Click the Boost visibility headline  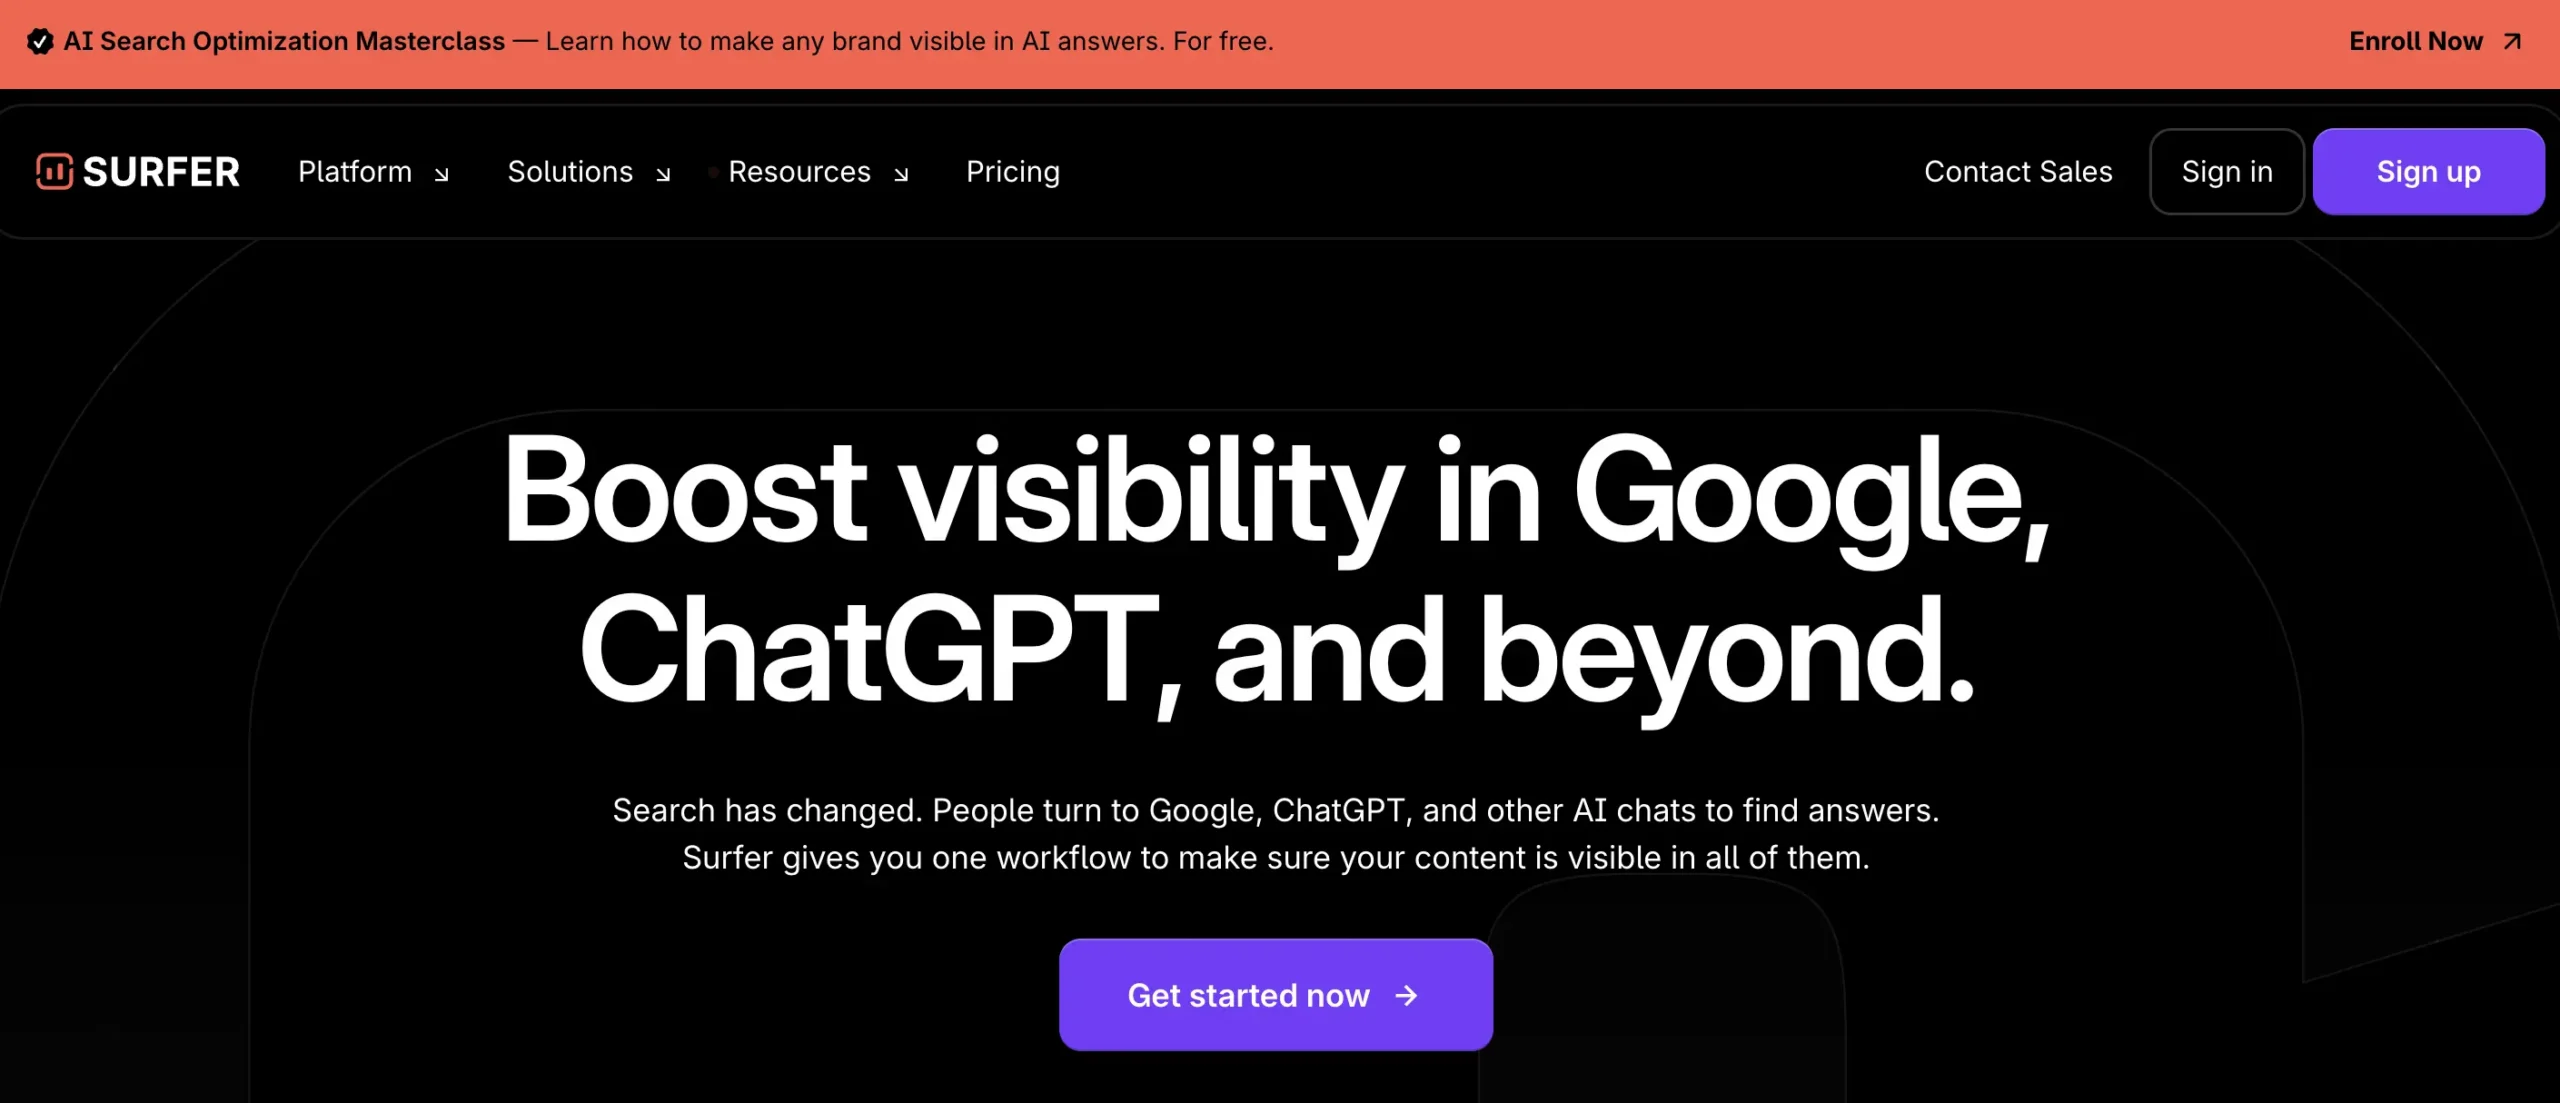click(x=1277, y=570)
